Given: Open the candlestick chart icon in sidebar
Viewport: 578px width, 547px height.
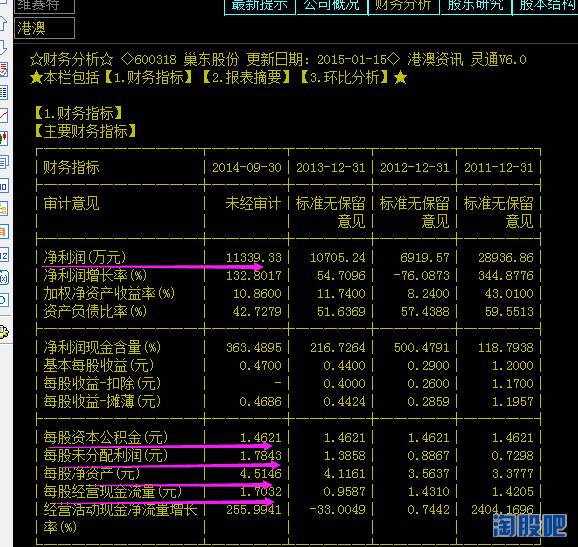Looking at the screenshot, I should (x=3, y=139).
